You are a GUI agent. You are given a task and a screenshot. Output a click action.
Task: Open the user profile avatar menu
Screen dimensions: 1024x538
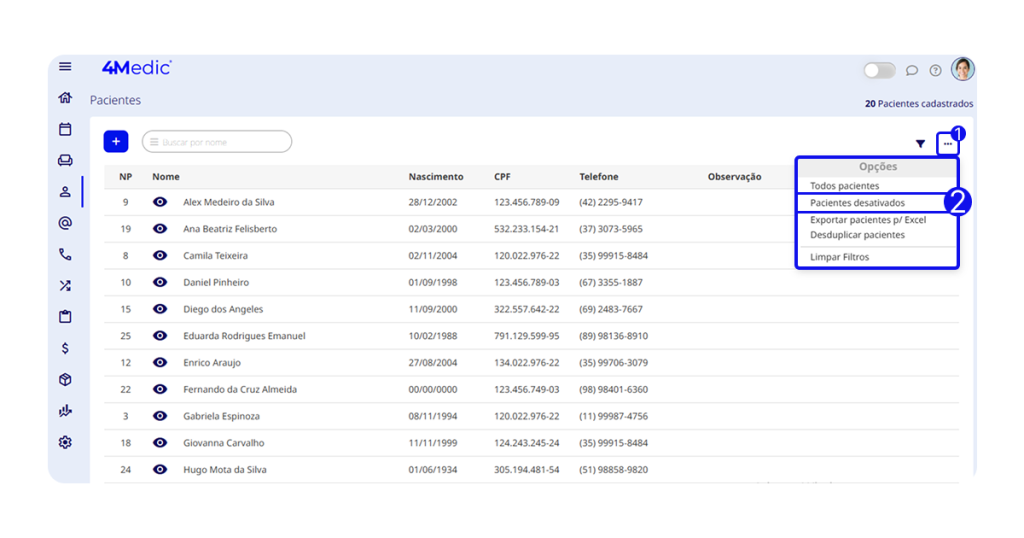962,69
